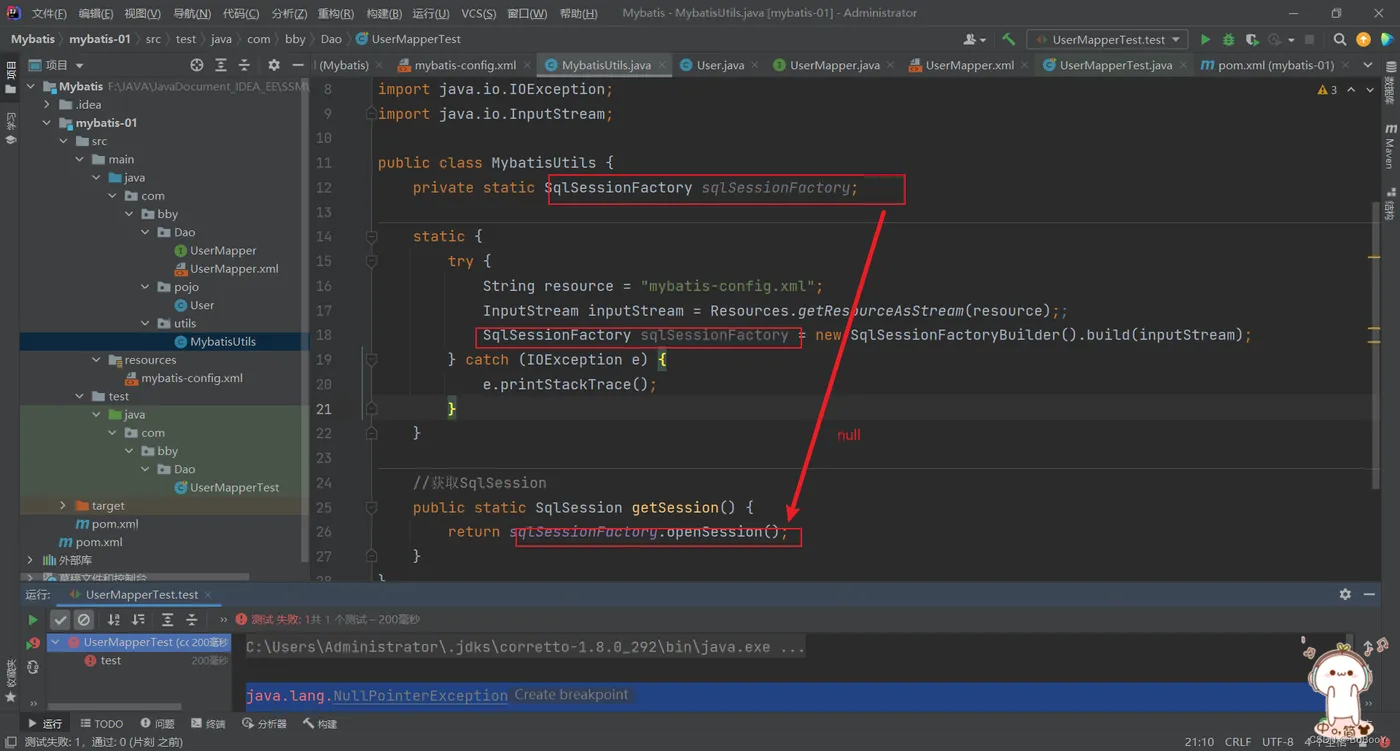The image size is (1400, 751).
Task: Open the Maven tool window on right sidebar
Action: [1390, 146]
